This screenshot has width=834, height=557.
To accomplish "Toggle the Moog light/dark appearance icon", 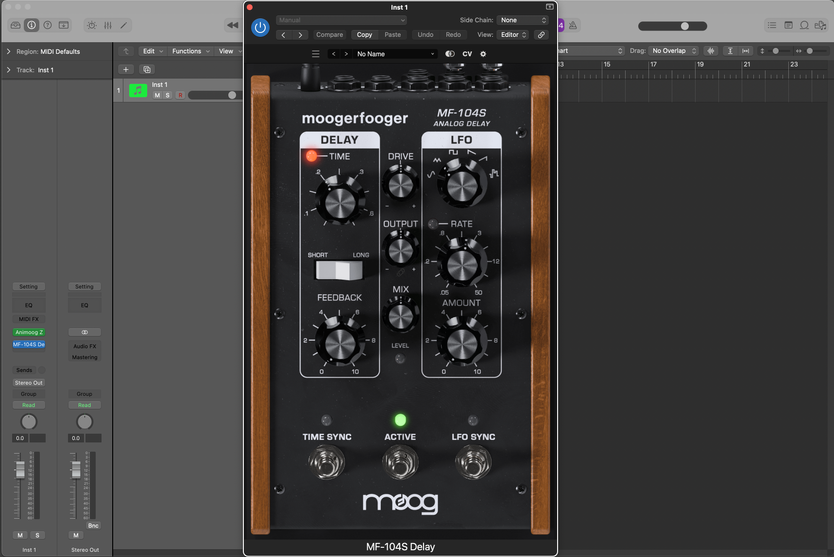I will click(x=450, y=54).
